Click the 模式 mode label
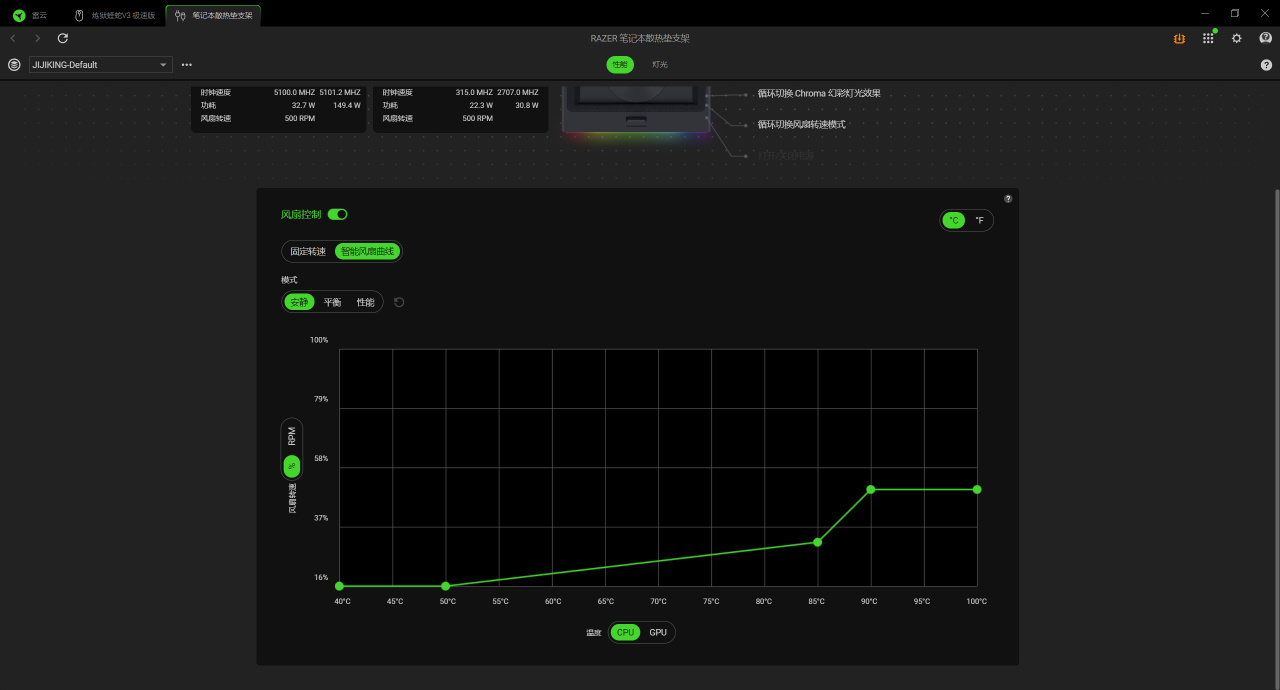 click(x=289, y=280)
